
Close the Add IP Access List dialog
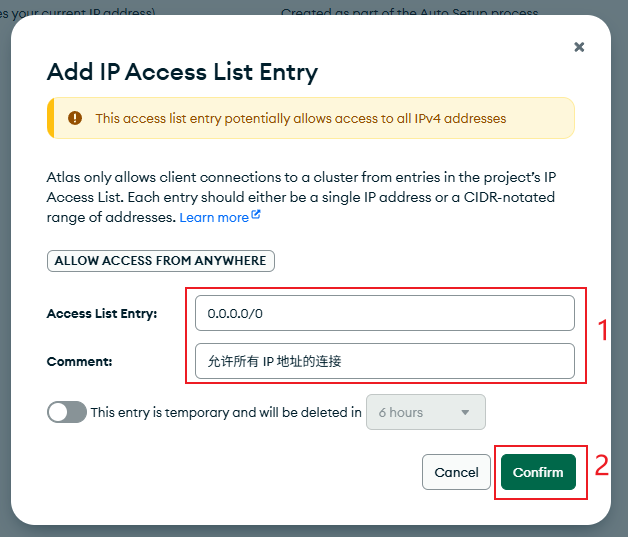click(x=579, y=47)
